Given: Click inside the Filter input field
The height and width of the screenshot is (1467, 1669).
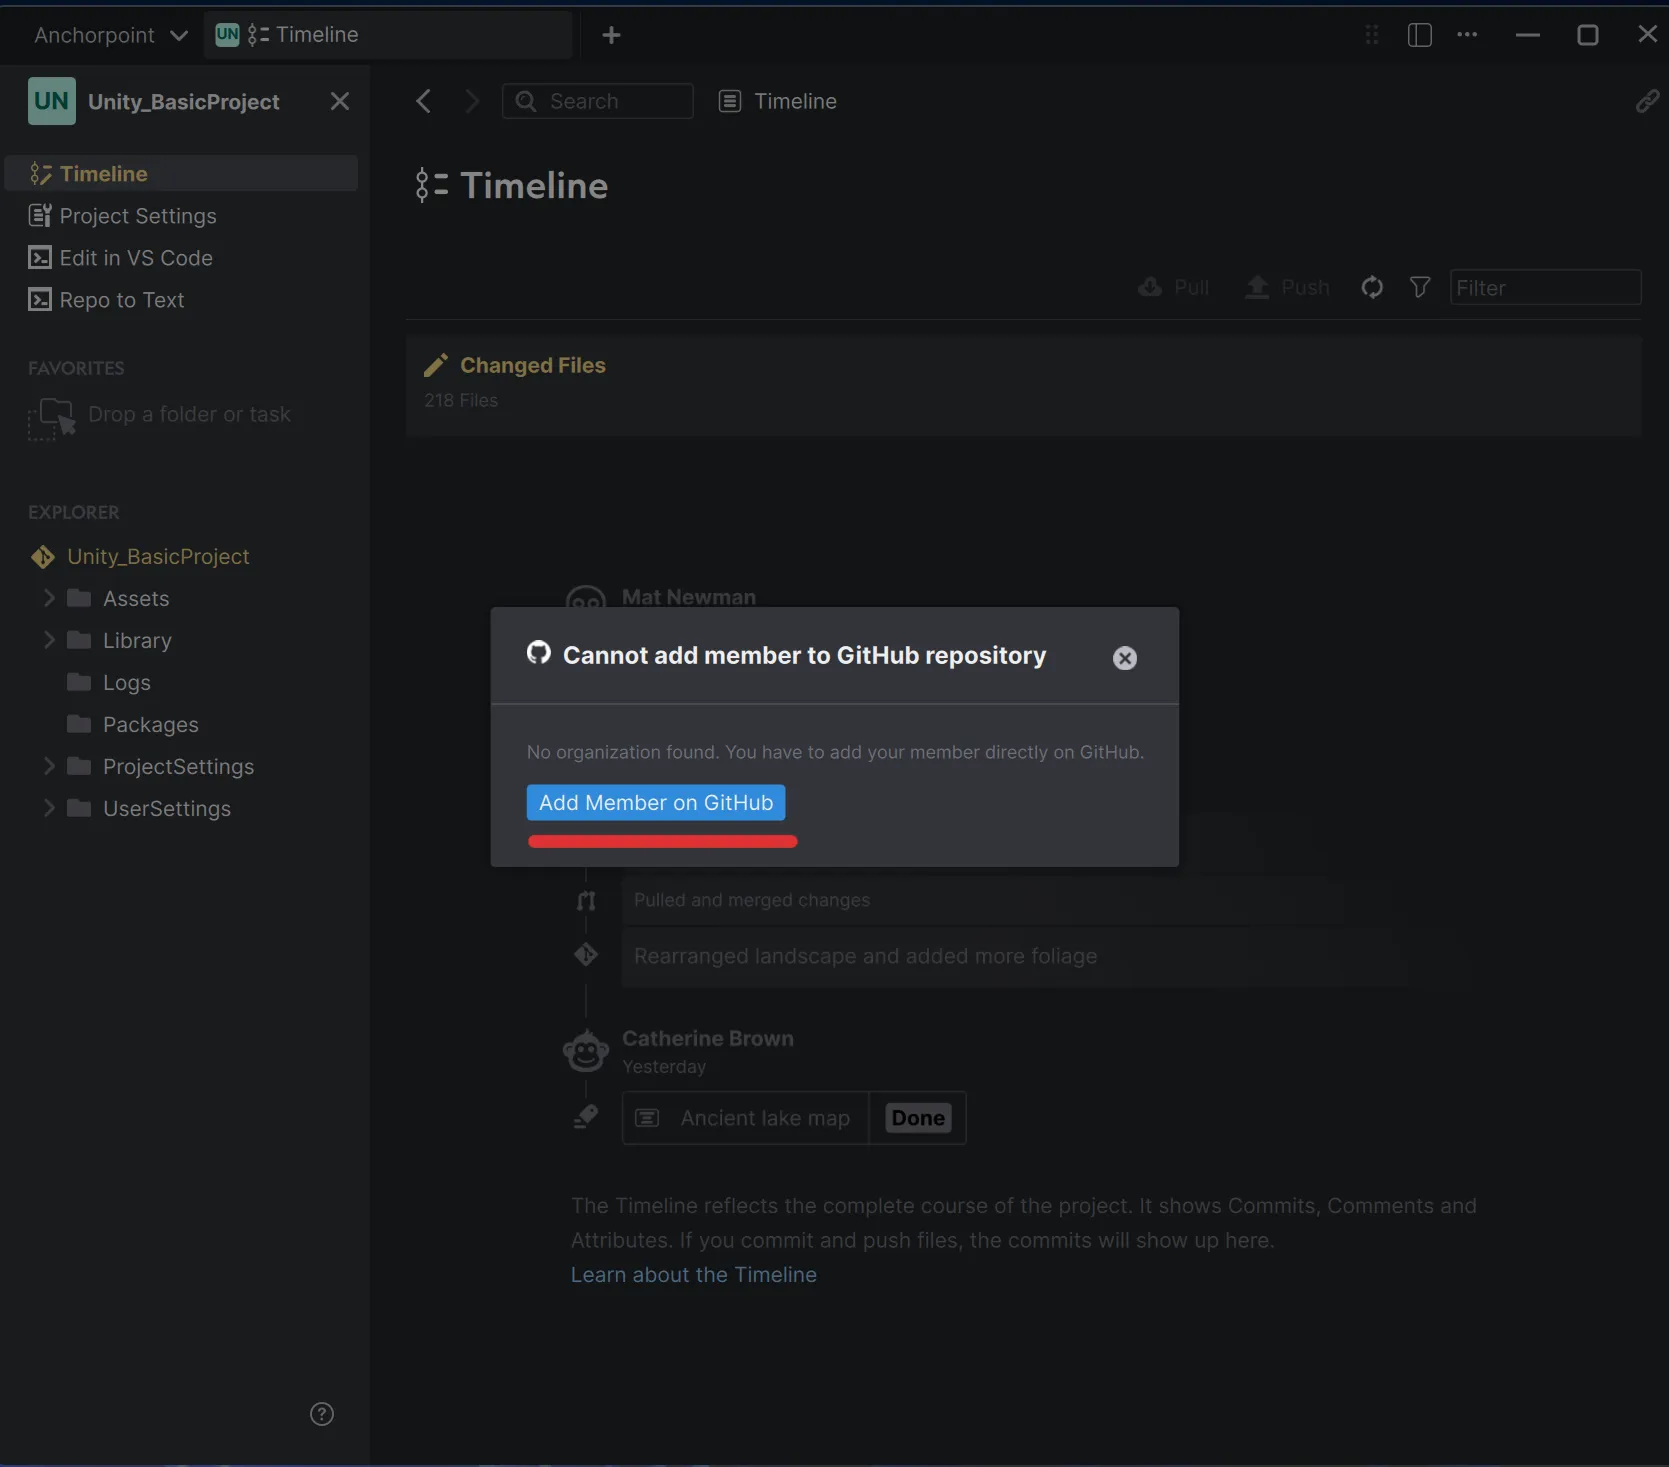Looking at the screenshot, I should click(1544, 287).
